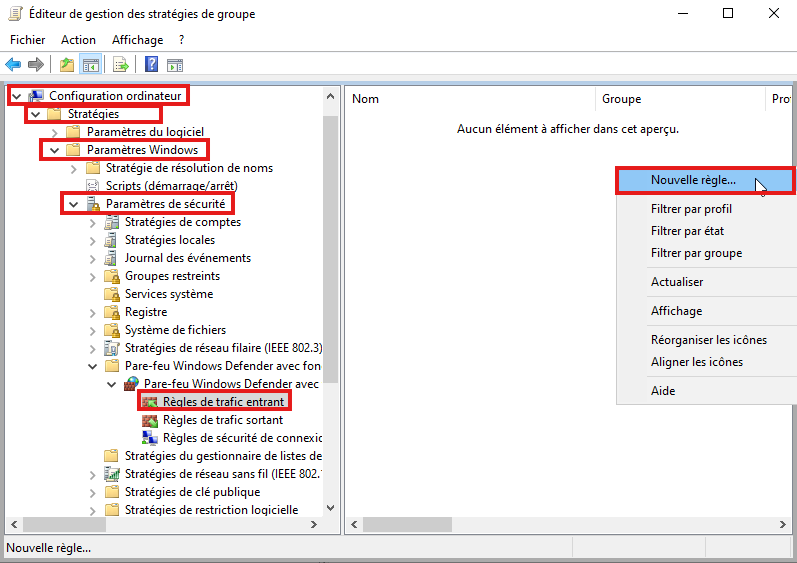This screenshot has width=797, height=563.
Task: Choose Nouvelle règle... from context menu
Action: 693,181
